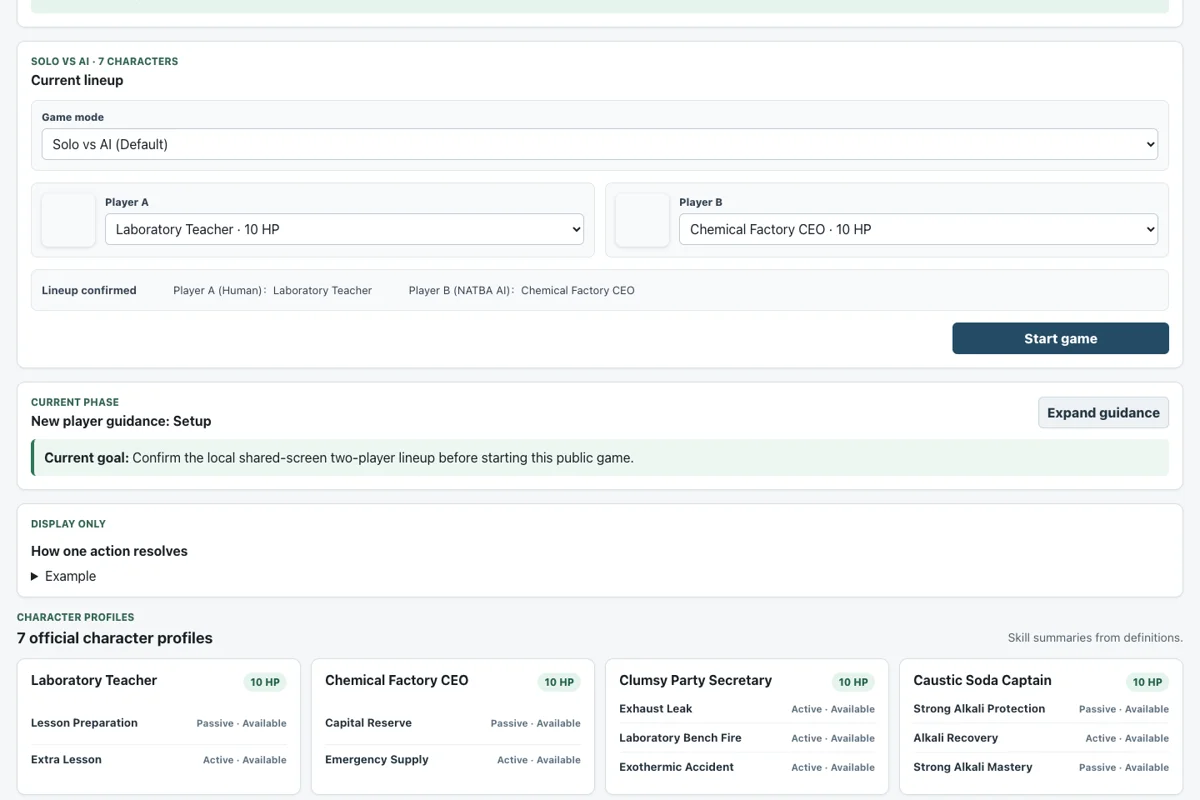Click the New player guidance: Setup heading
This screenshot has height=800, width=1200.
tap(121, 421)
